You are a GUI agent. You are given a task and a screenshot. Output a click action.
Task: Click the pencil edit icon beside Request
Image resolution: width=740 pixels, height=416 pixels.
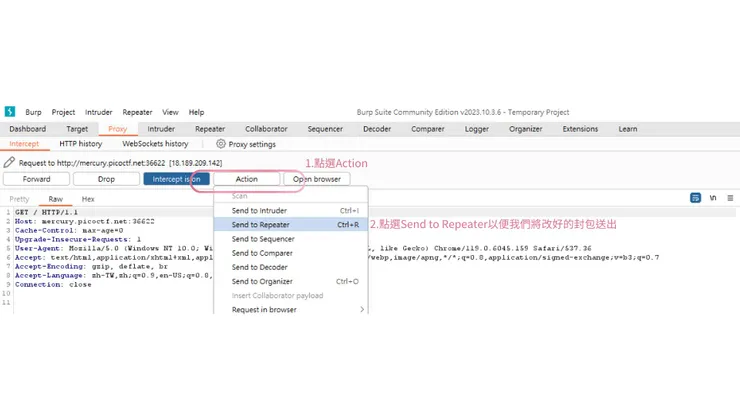[9, 162]
